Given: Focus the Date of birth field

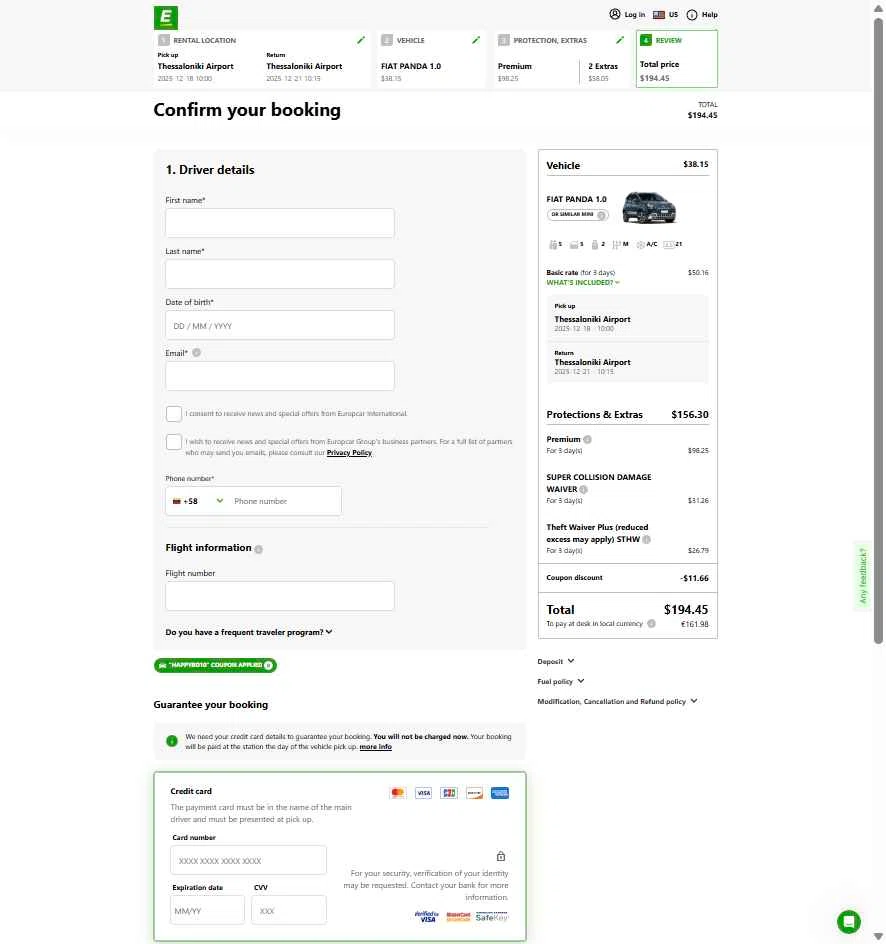Looking at the screenshot, I should tap(280, 325).
